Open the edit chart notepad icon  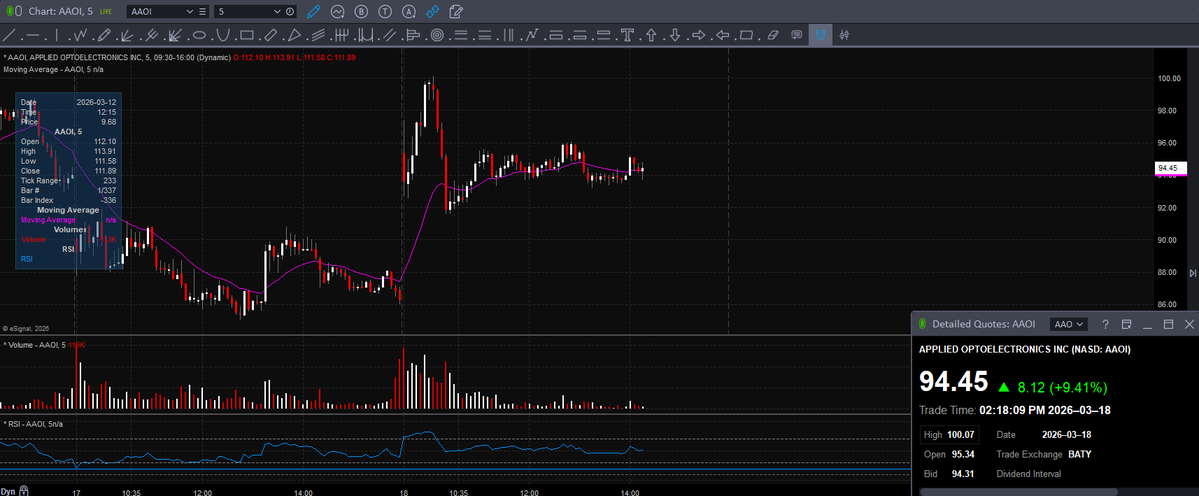457,11
